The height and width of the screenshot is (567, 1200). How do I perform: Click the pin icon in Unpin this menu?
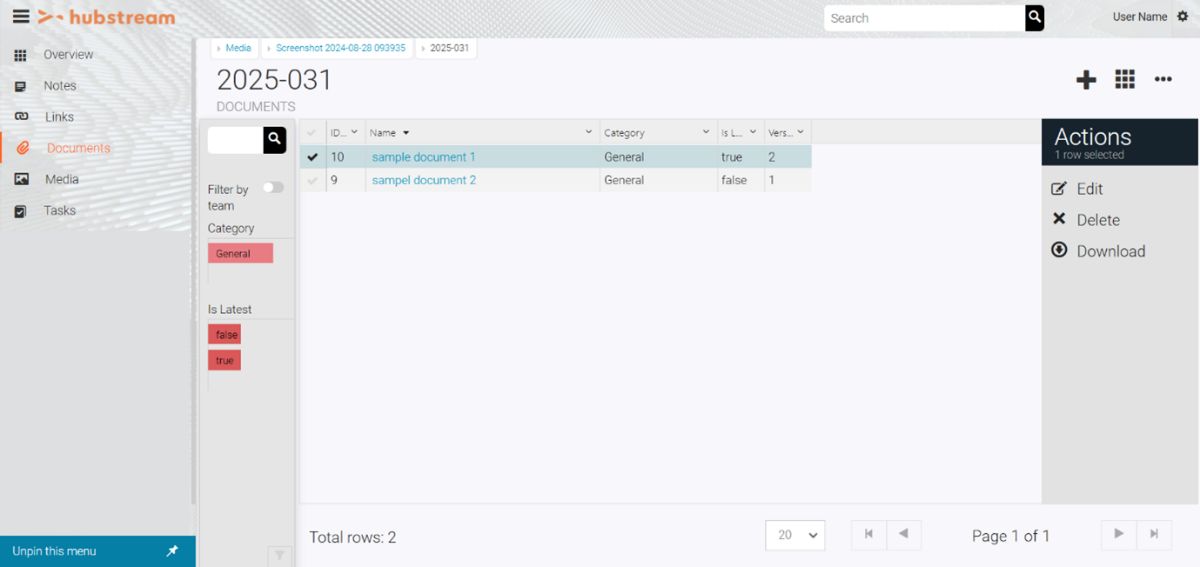pyautogui.click(x=172, y=551)
